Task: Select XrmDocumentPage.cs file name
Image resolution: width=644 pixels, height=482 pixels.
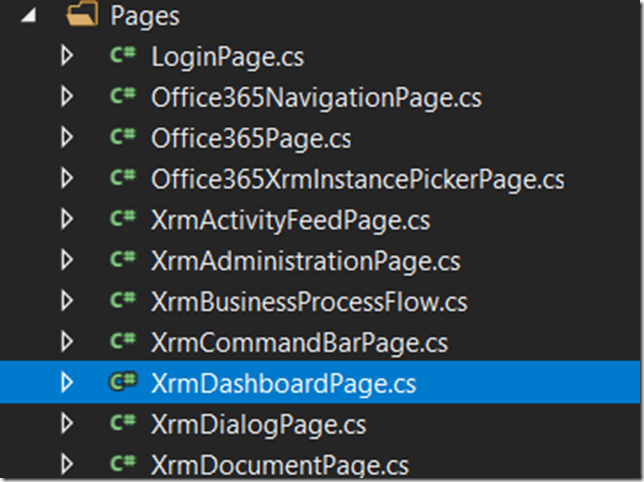Action: tap(281, 466)
